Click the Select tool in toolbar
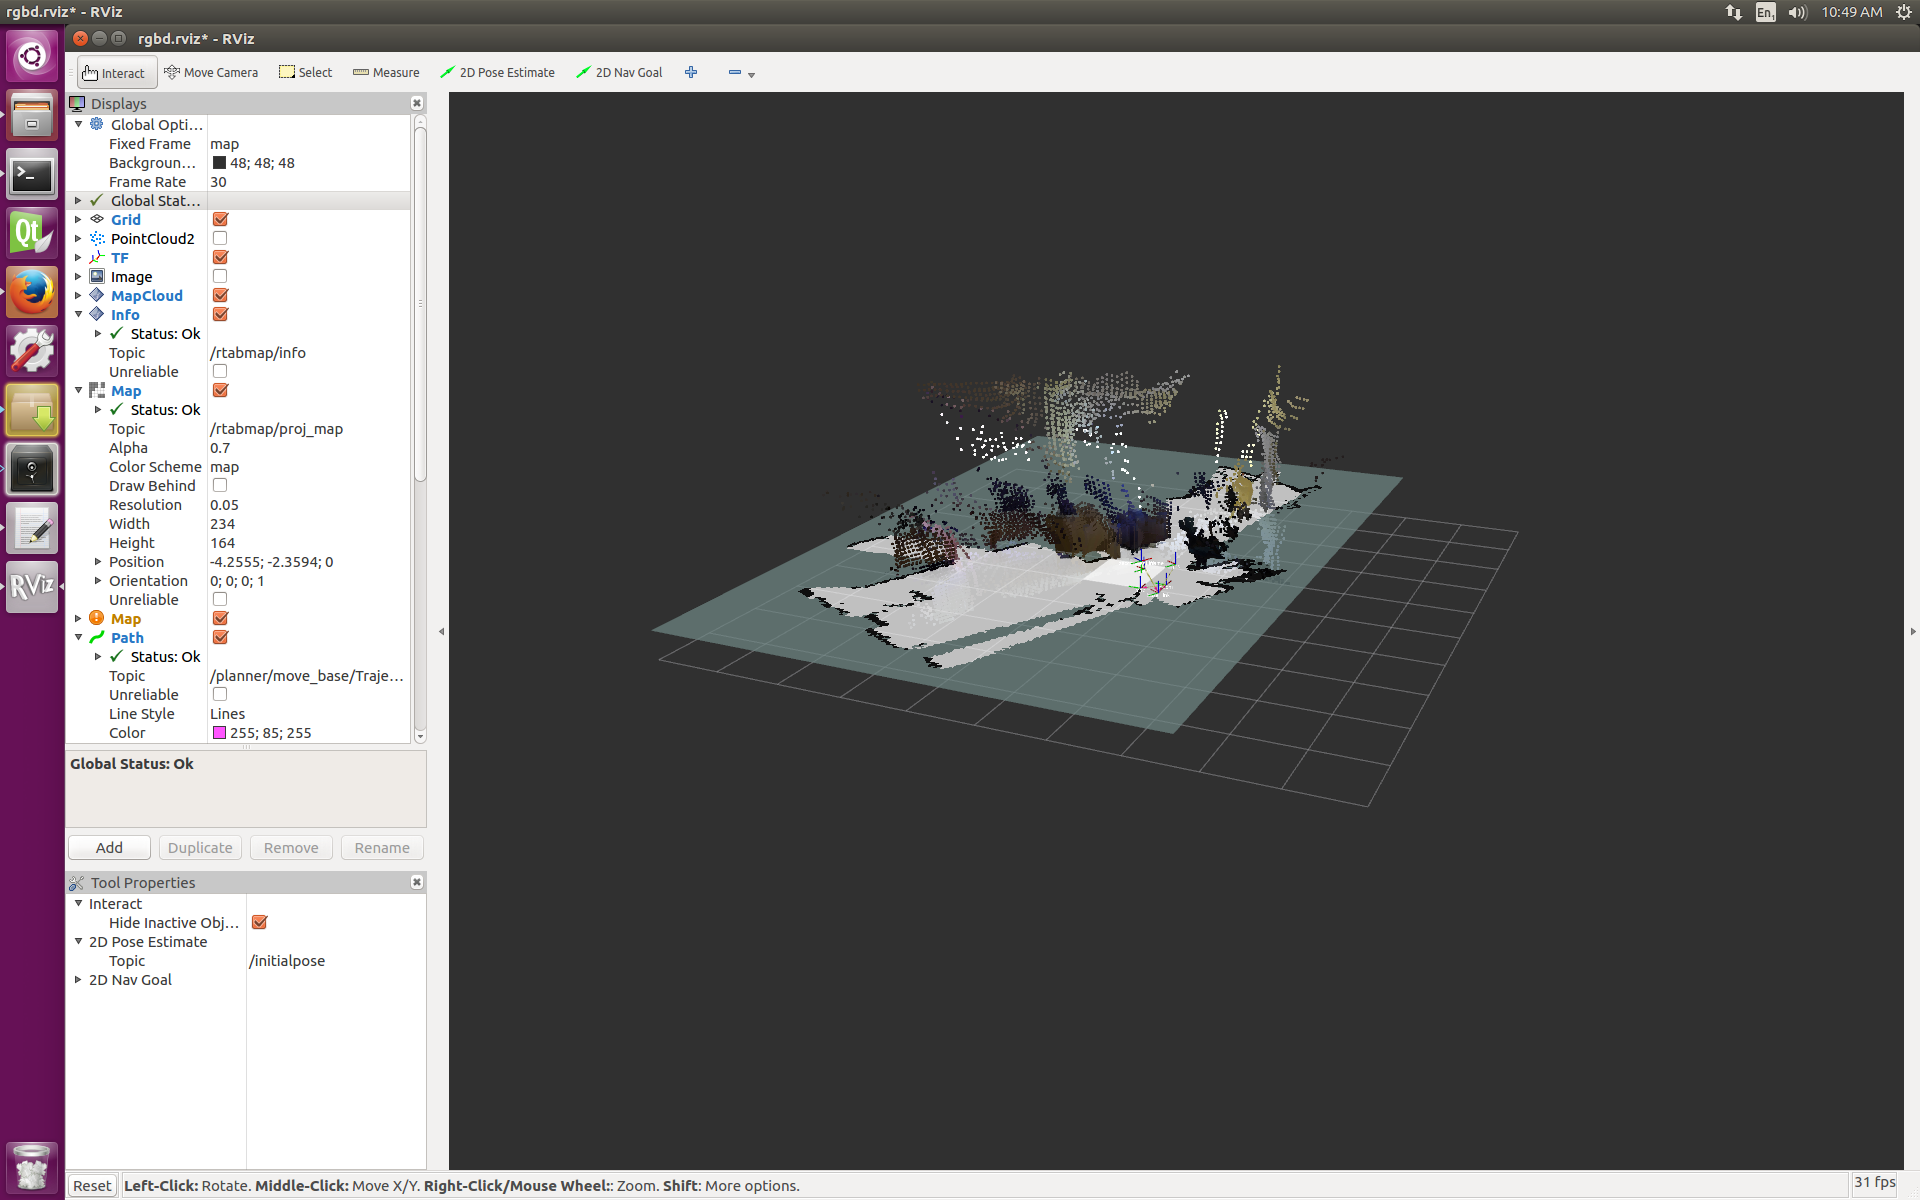 [306, 73]
